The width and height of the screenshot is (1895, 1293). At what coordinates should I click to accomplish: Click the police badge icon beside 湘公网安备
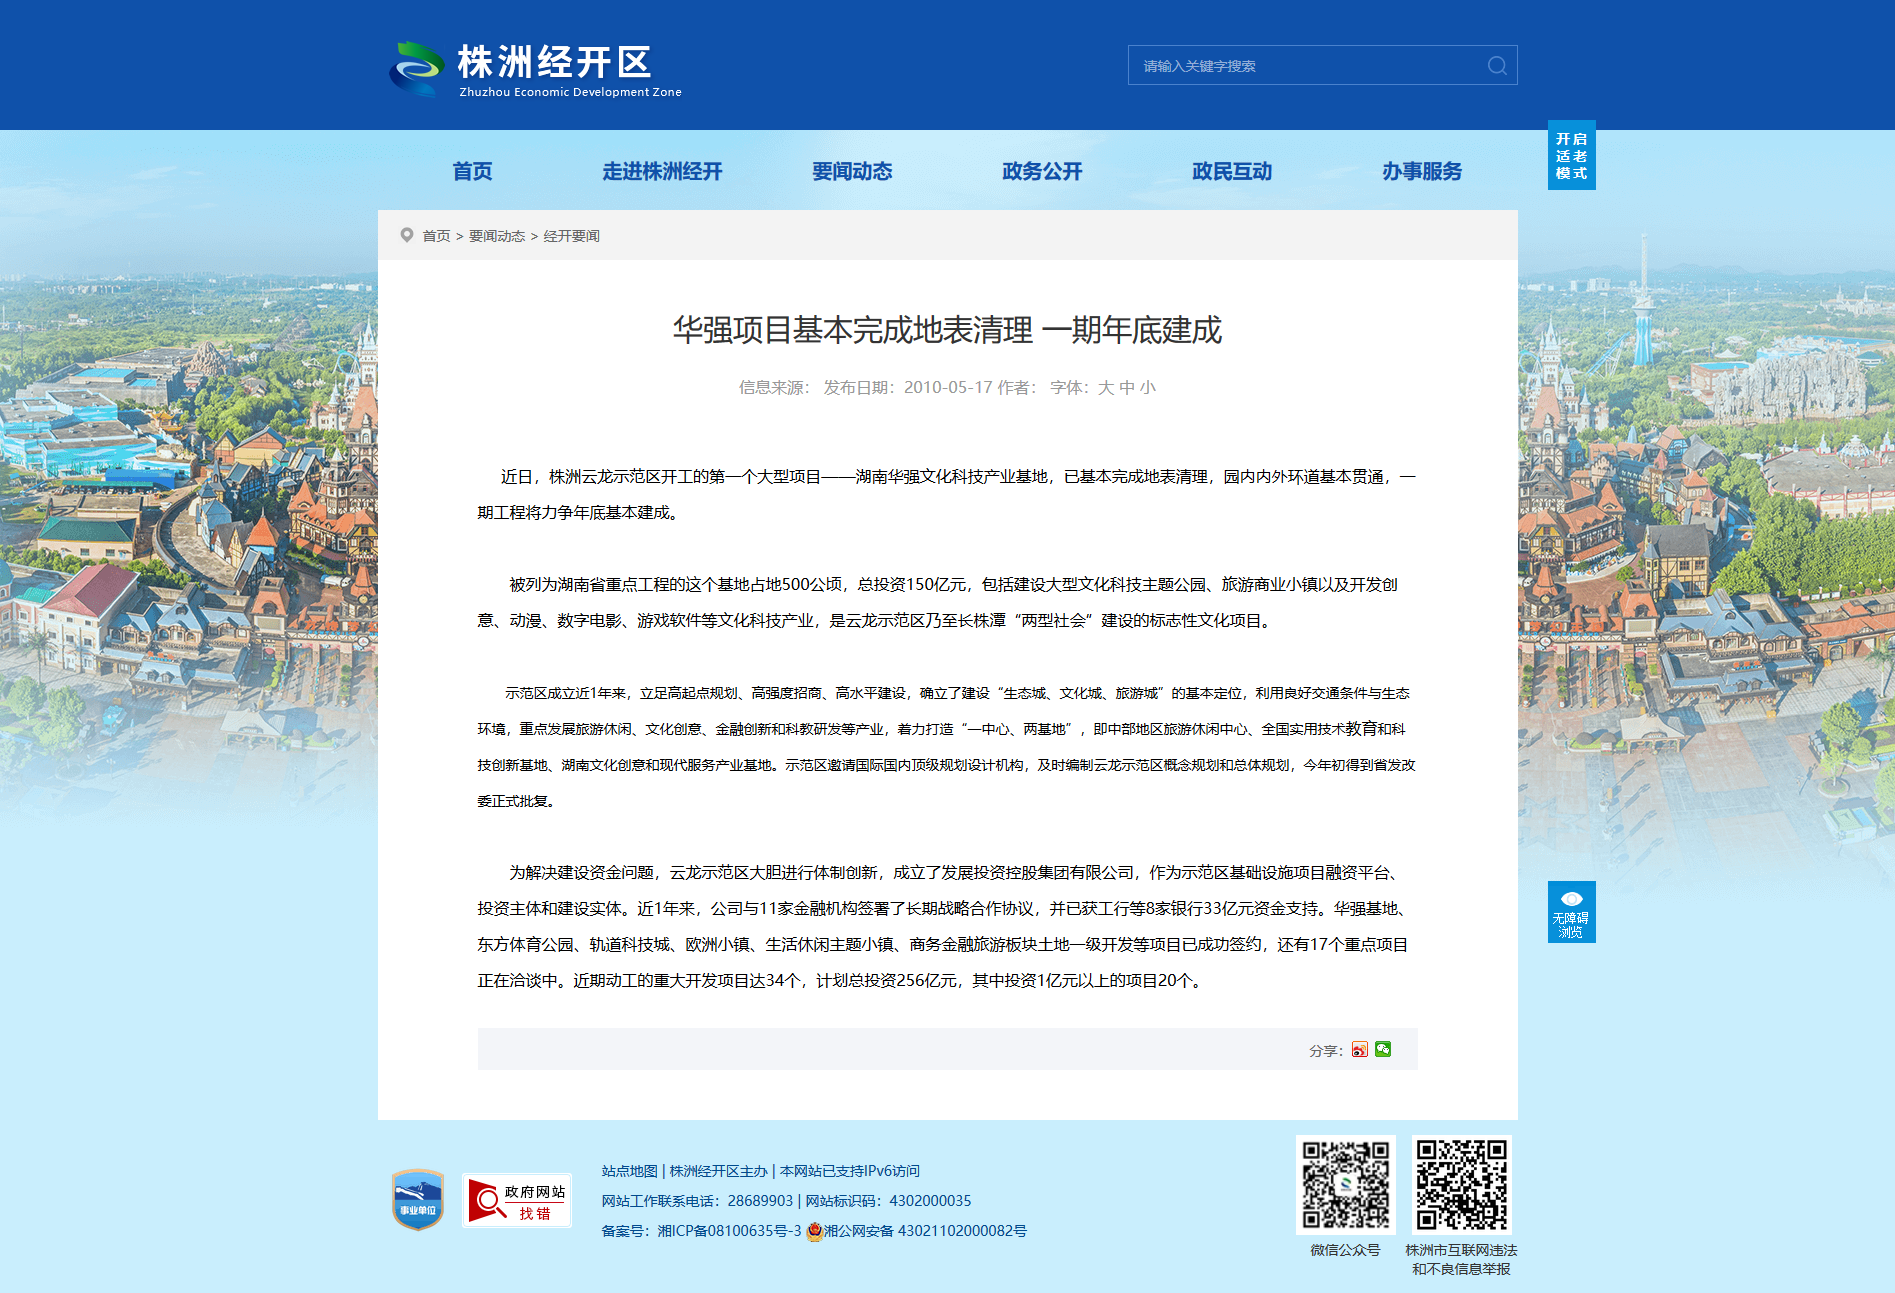tap(814, 1231)
